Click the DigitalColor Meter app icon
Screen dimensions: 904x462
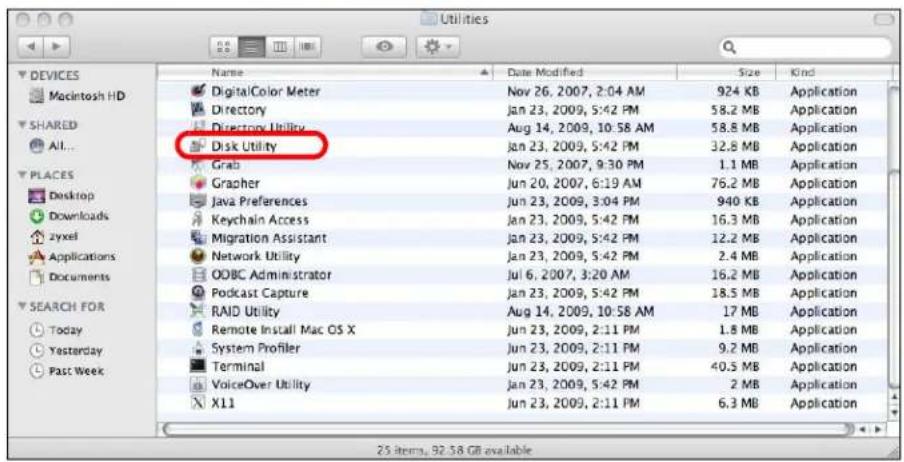(x=198, y=91)
